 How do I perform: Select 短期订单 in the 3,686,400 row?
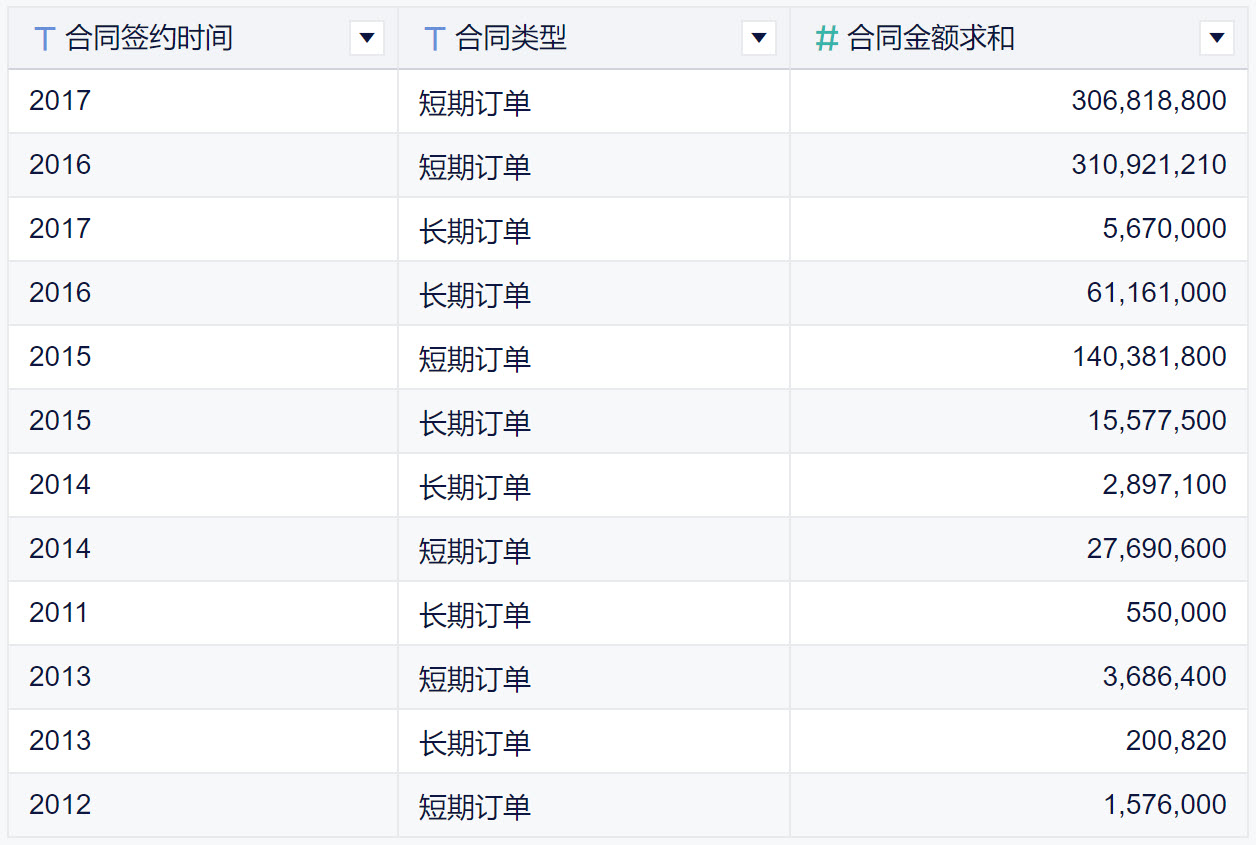point(475,679)
